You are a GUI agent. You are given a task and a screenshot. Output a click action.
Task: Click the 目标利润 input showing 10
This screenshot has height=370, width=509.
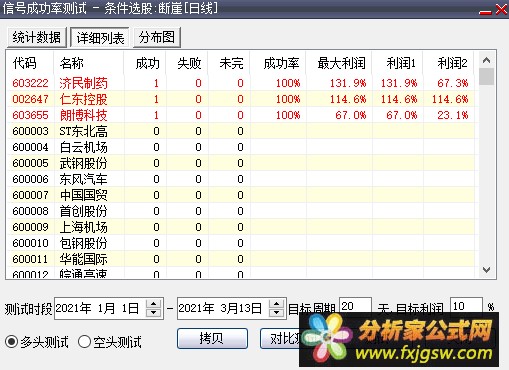pos(466,306)
